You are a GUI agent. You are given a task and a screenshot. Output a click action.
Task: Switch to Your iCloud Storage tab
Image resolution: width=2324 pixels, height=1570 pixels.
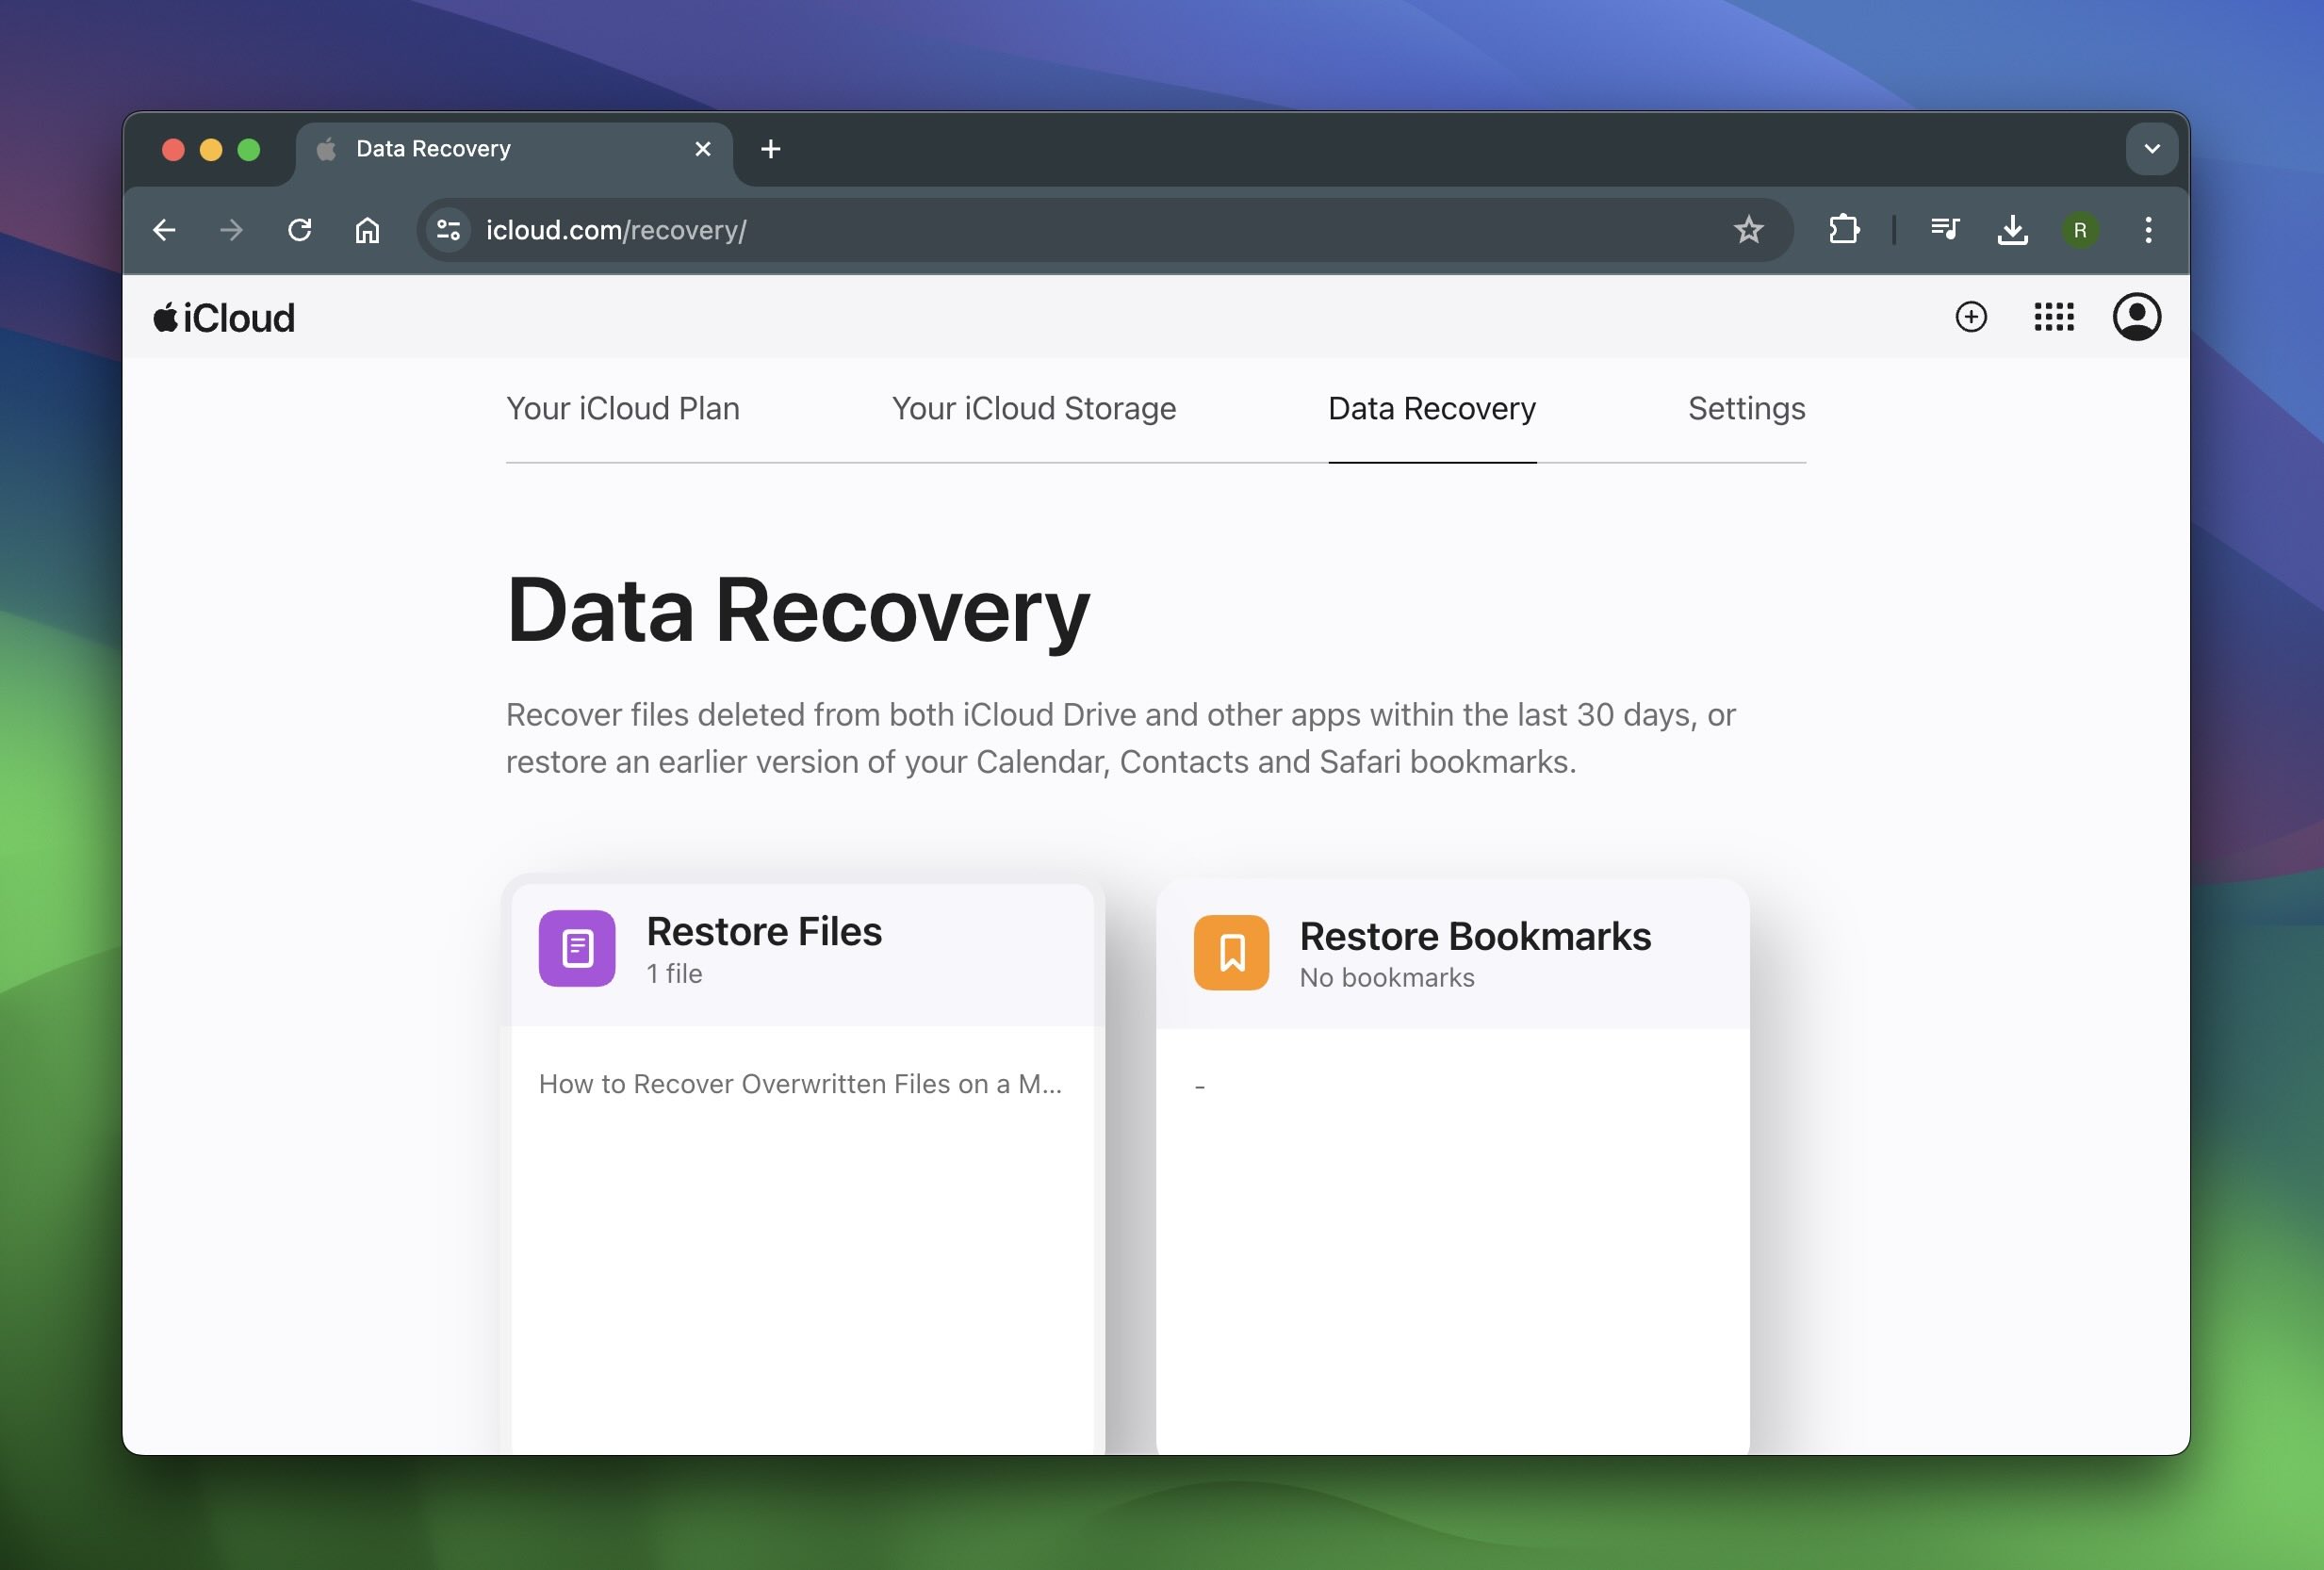[x=1034, y=409]
